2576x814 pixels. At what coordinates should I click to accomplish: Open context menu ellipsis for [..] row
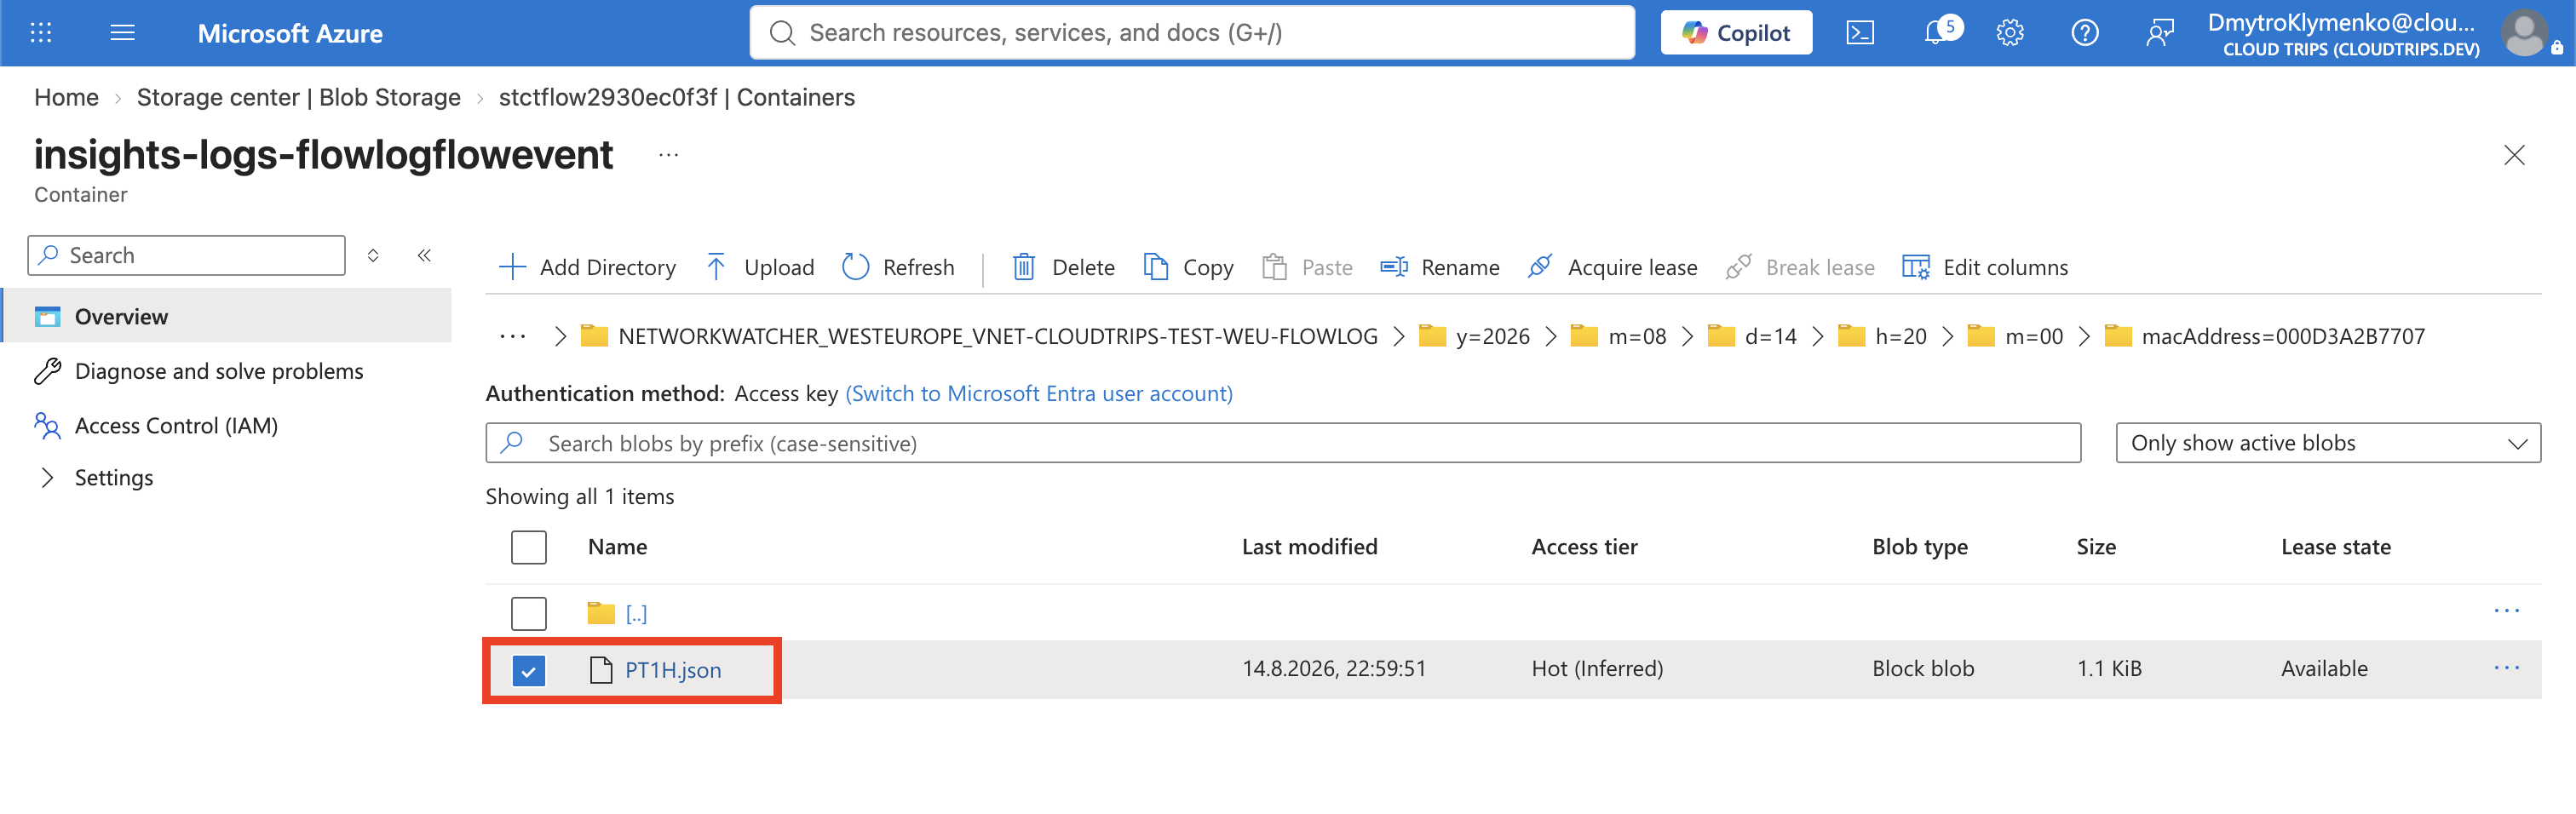coord(2506,611)
